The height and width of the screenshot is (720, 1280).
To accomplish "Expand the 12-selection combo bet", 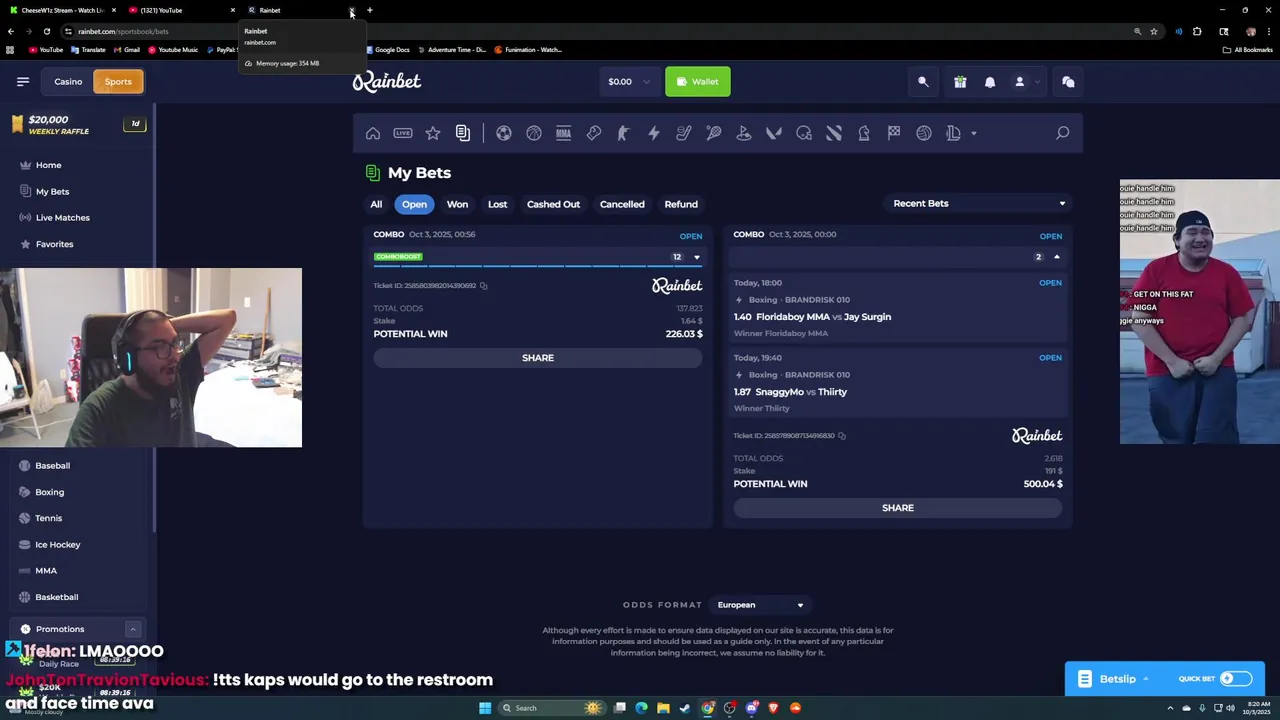I will tap(697, 257).
